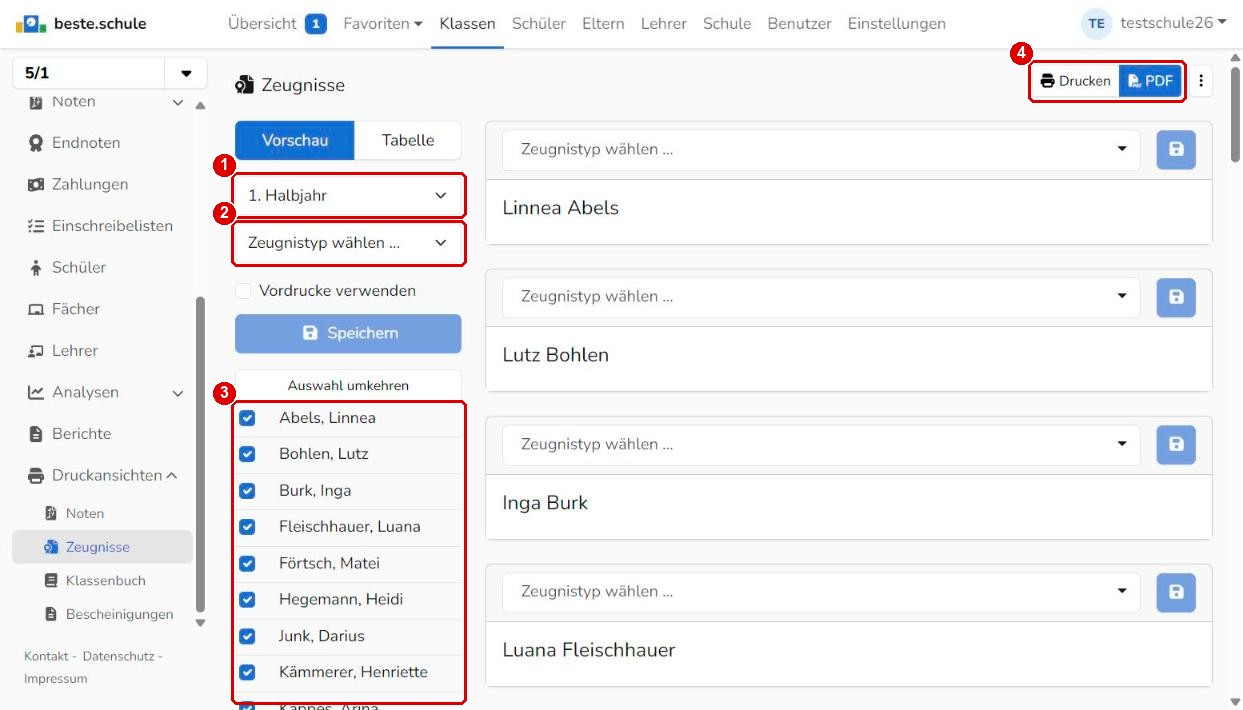1243x710 pixels.
Task: Click the Bescheinigungen file icon in sidebar
Action: 52,614
